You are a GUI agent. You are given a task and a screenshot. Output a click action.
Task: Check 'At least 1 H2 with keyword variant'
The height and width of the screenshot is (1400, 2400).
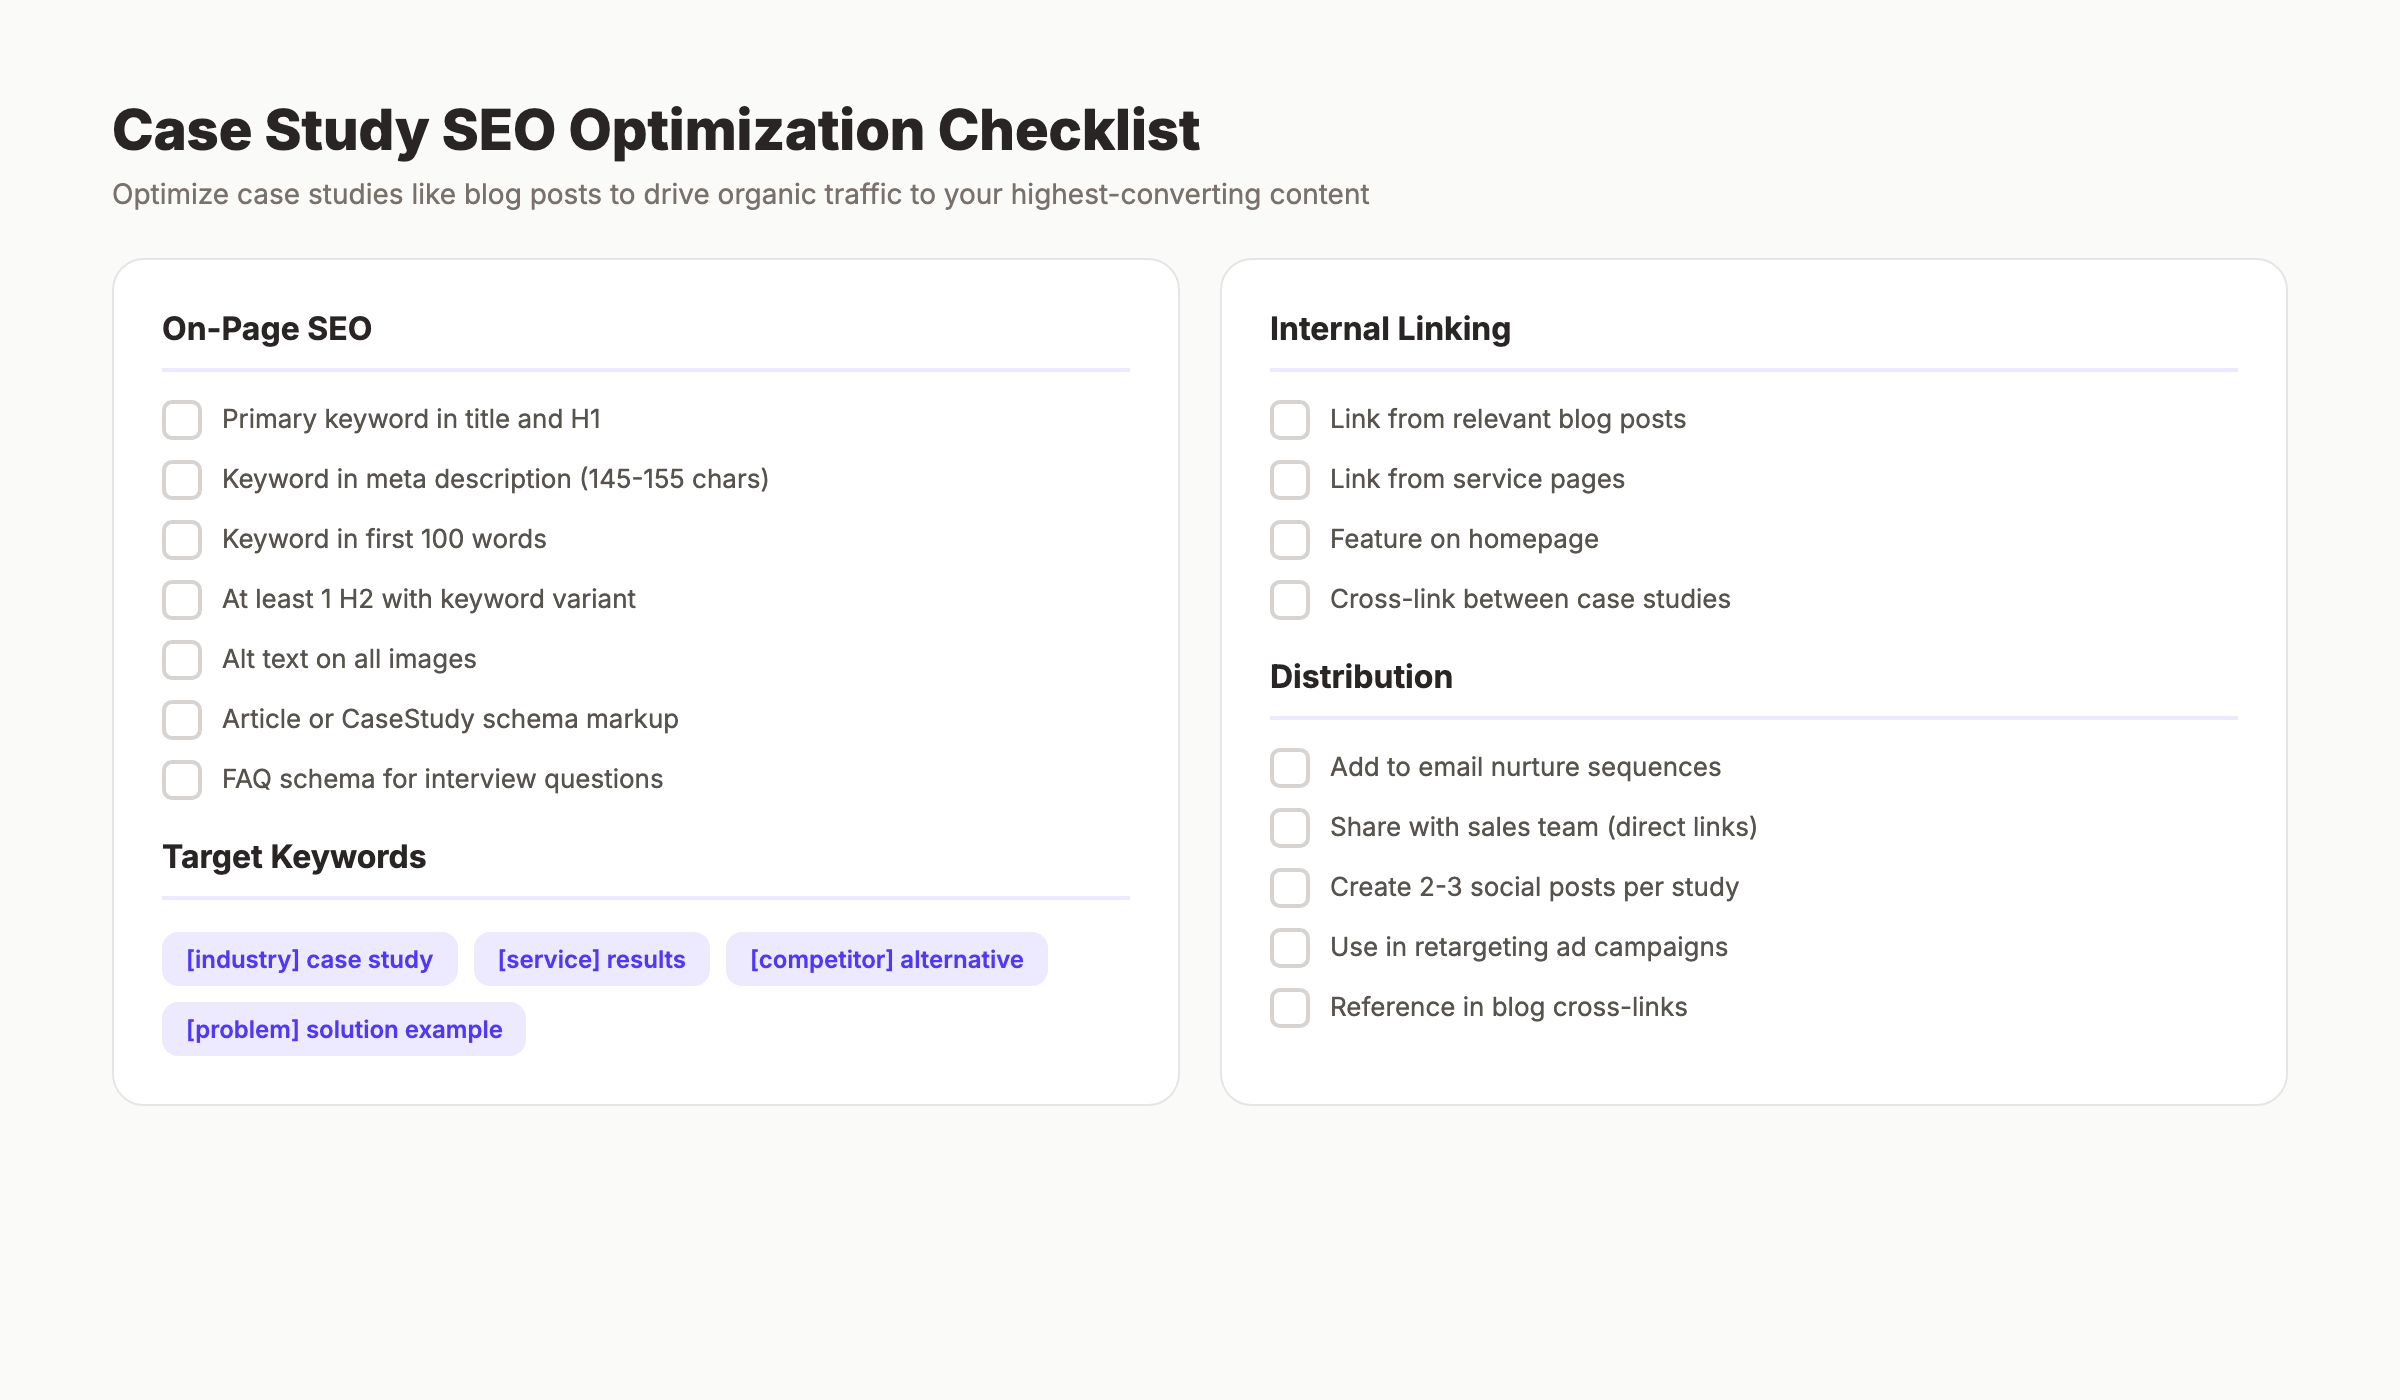(x=181, y=600)
